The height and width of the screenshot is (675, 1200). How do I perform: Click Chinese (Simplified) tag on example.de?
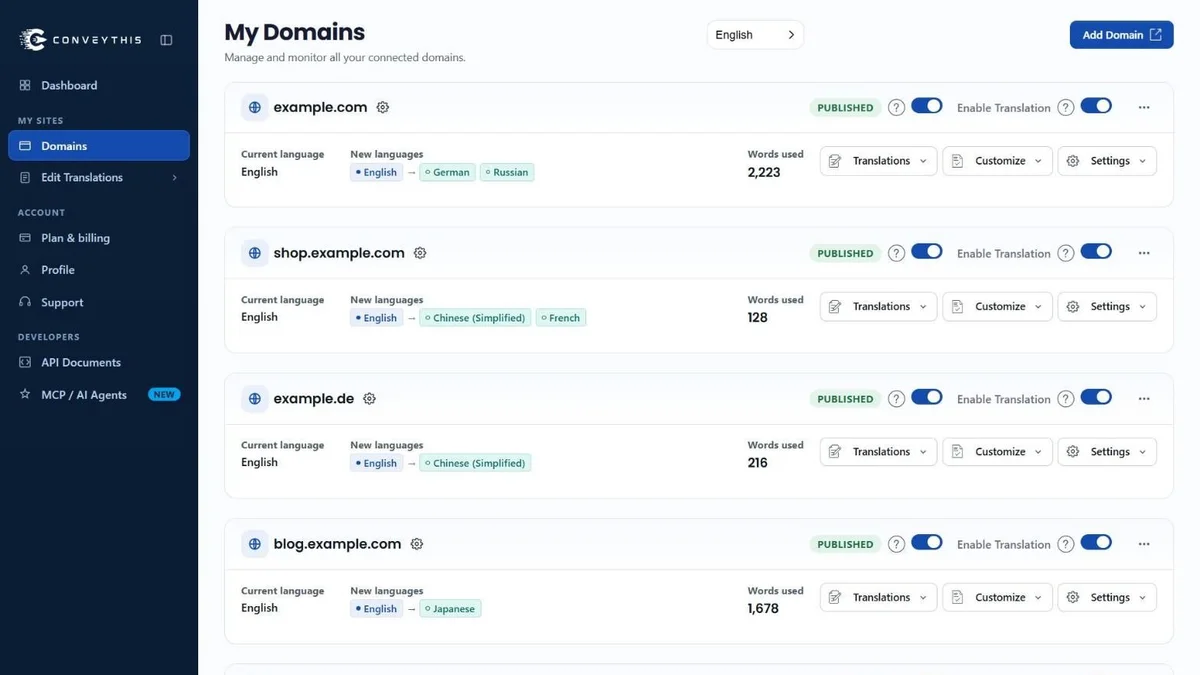point(475,463)
